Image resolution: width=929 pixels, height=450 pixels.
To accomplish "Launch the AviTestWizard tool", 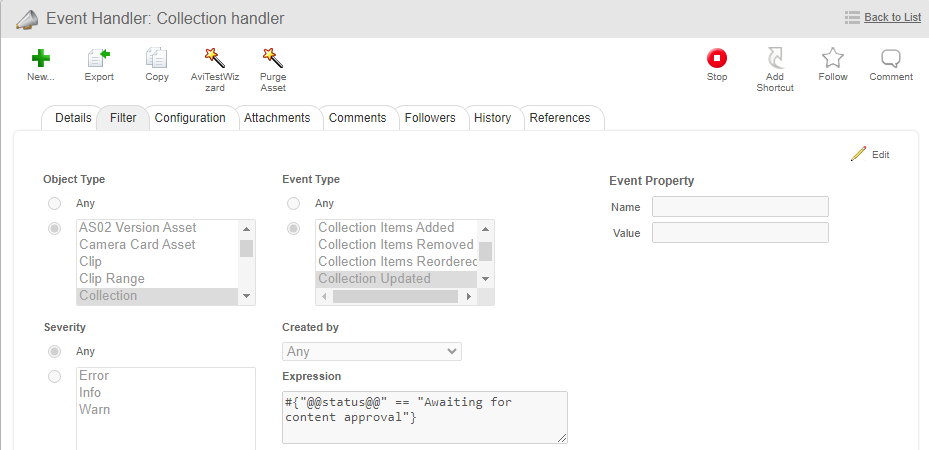I will point(214,59).
